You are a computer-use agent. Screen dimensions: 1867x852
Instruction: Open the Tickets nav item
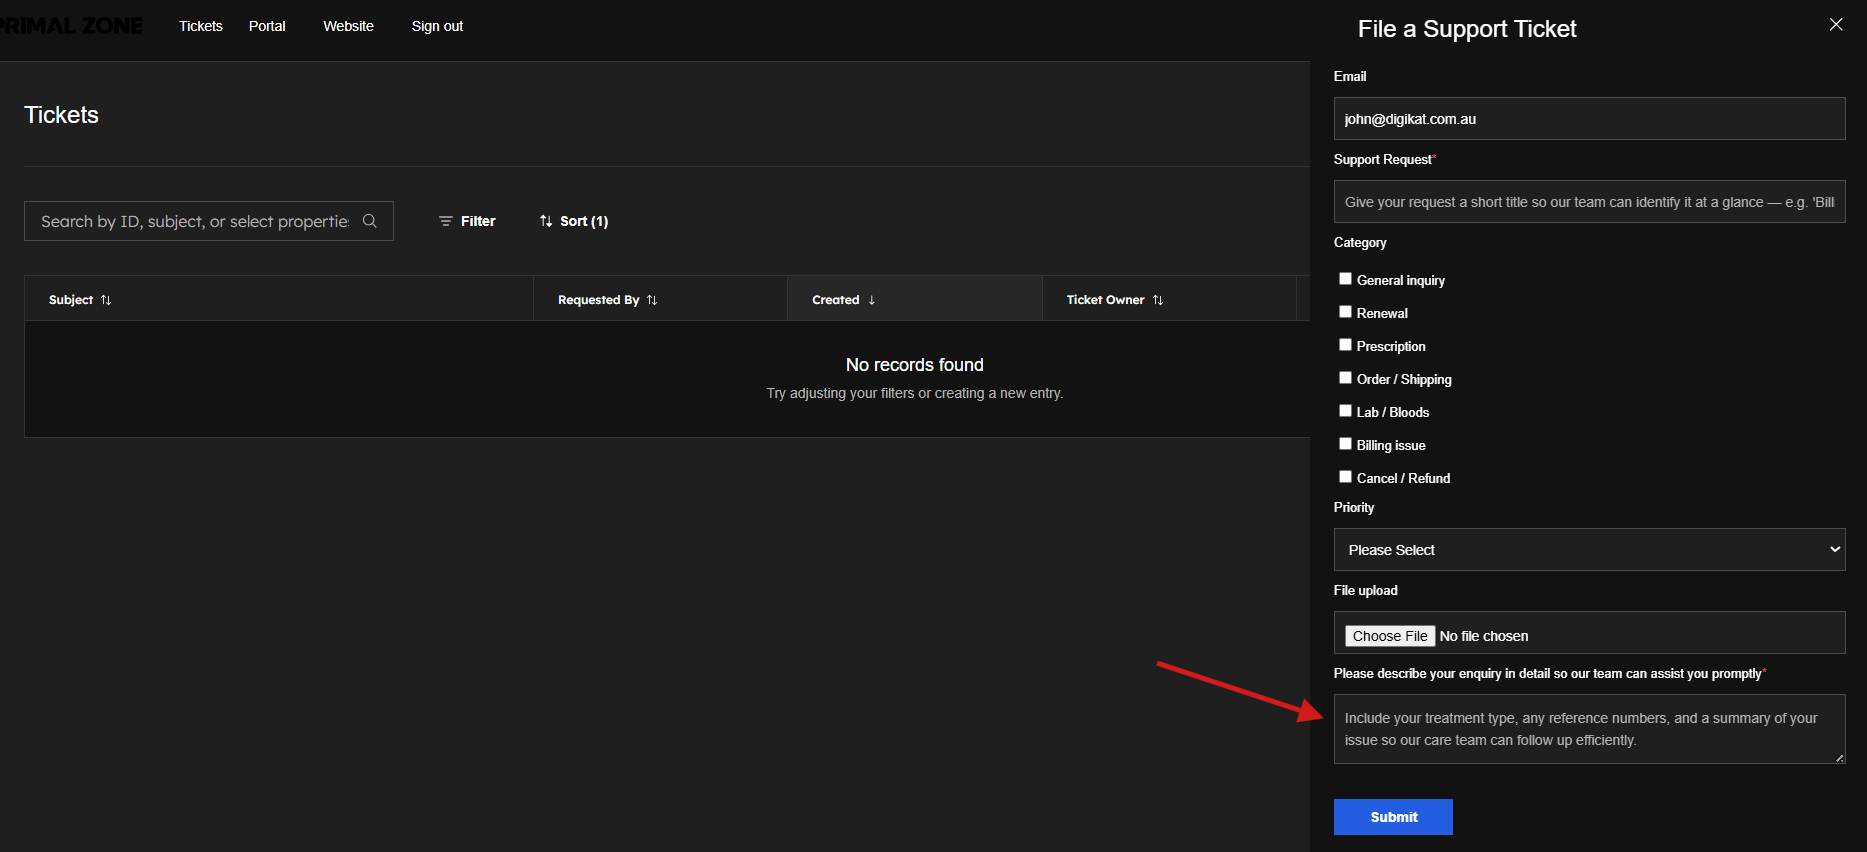(201, 26)
